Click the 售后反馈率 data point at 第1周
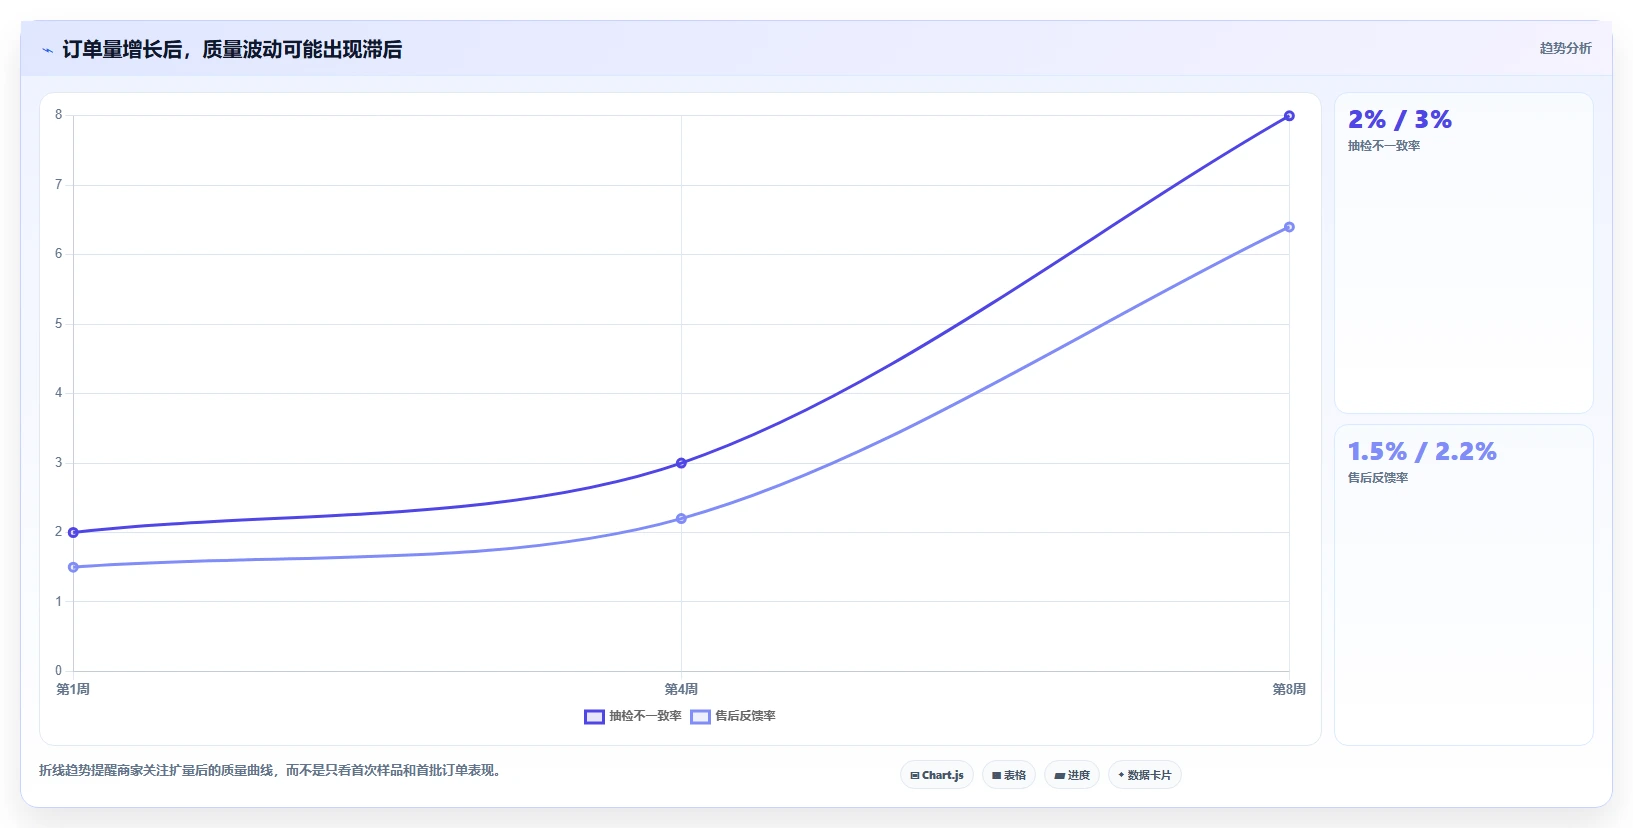The height and width of the screenshot is (828, 1633). coord(73,567)
